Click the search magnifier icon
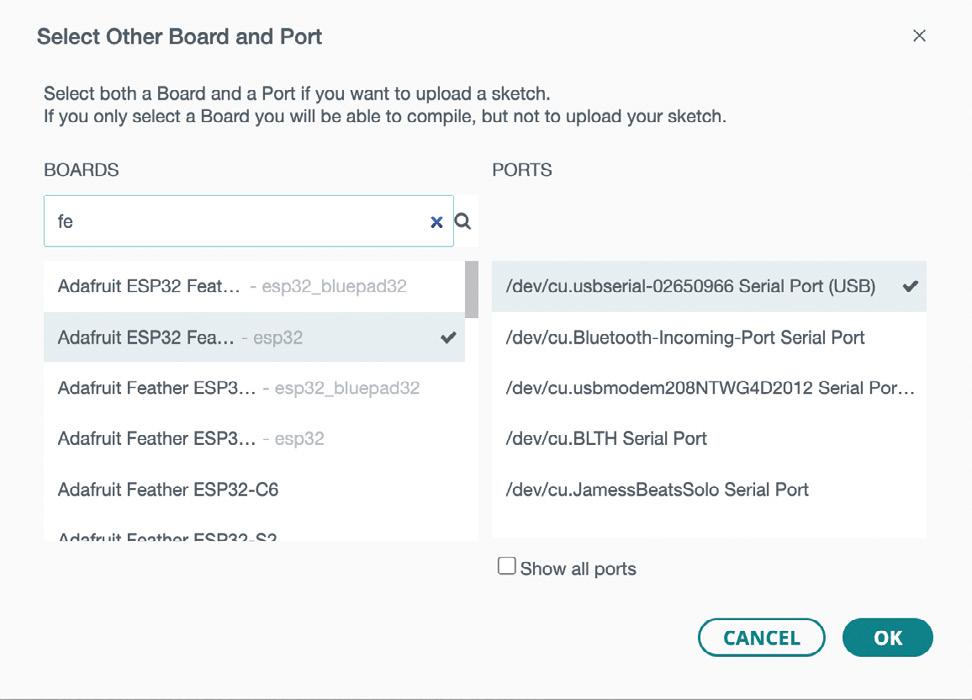The width and height of the screenshot is (972, 700). 463,222
